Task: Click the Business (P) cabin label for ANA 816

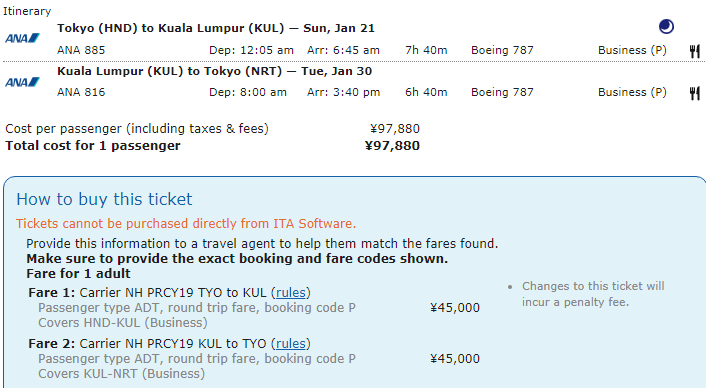Action: tap(632, 92)
